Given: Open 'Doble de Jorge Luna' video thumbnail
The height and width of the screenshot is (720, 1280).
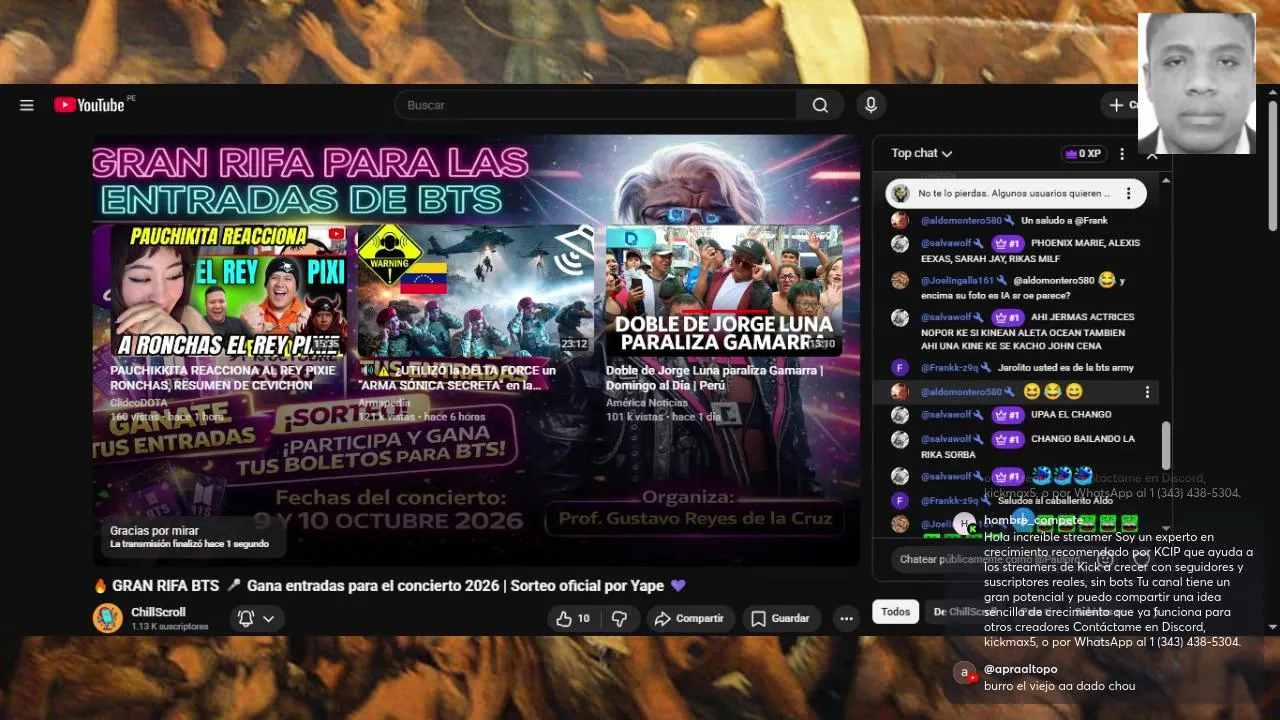Looking at the screenshot, I should (x=724, y=291).
